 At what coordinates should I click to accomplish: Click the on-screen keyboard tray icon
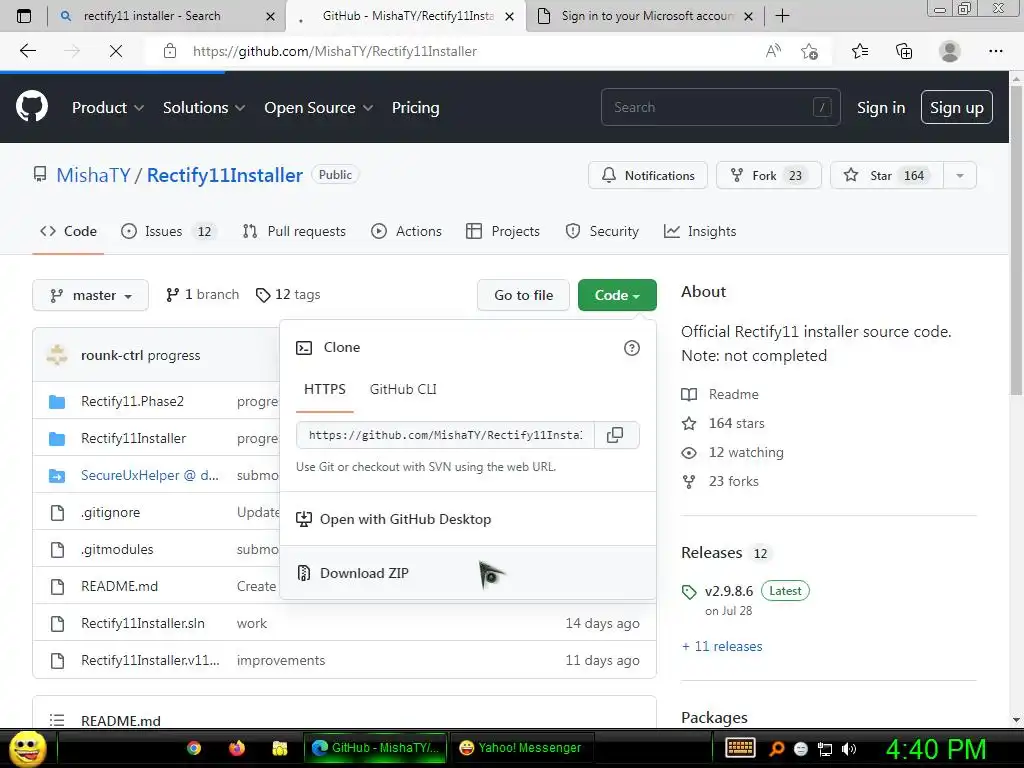[x=740, y=748]
